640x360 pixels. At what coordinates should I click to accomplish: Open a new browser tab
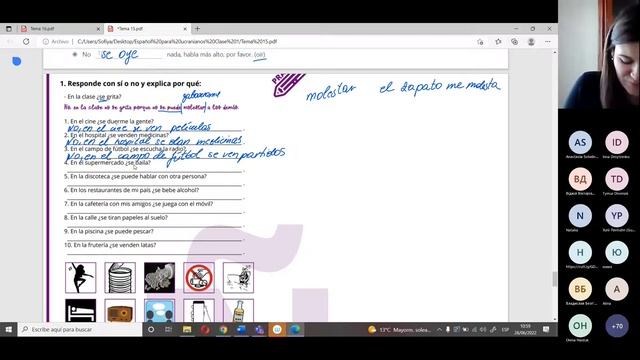pos(198,29)
